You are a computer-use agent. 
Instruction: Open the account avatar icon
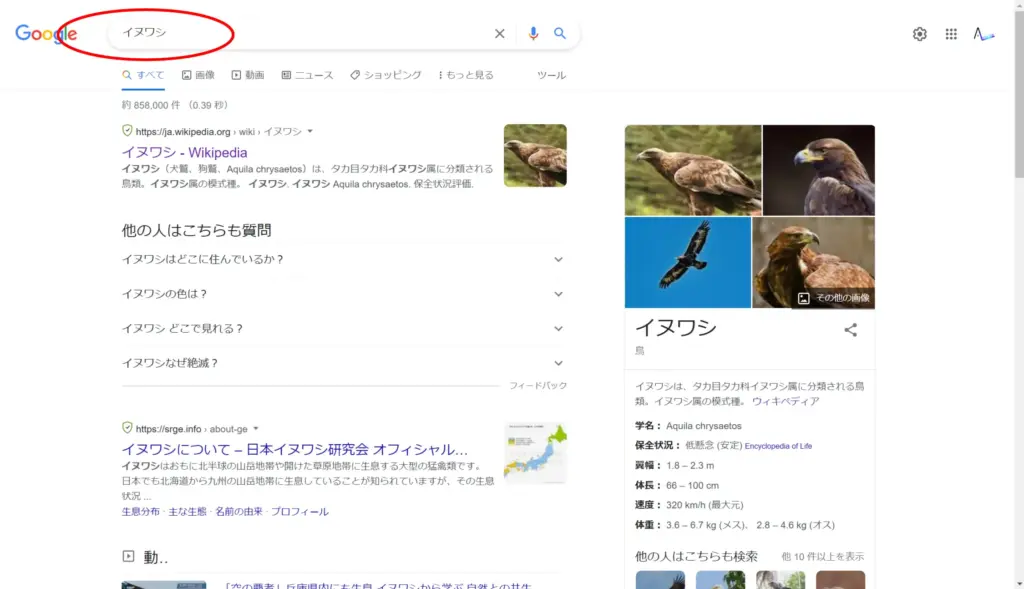[x=984, y=34]
